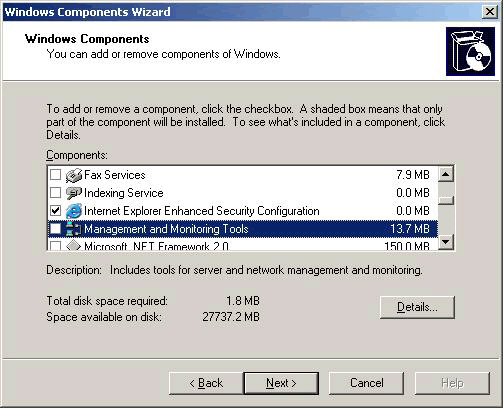
Task: Click the 27737.2 MB available space value
Action: [x=231, y=317]
